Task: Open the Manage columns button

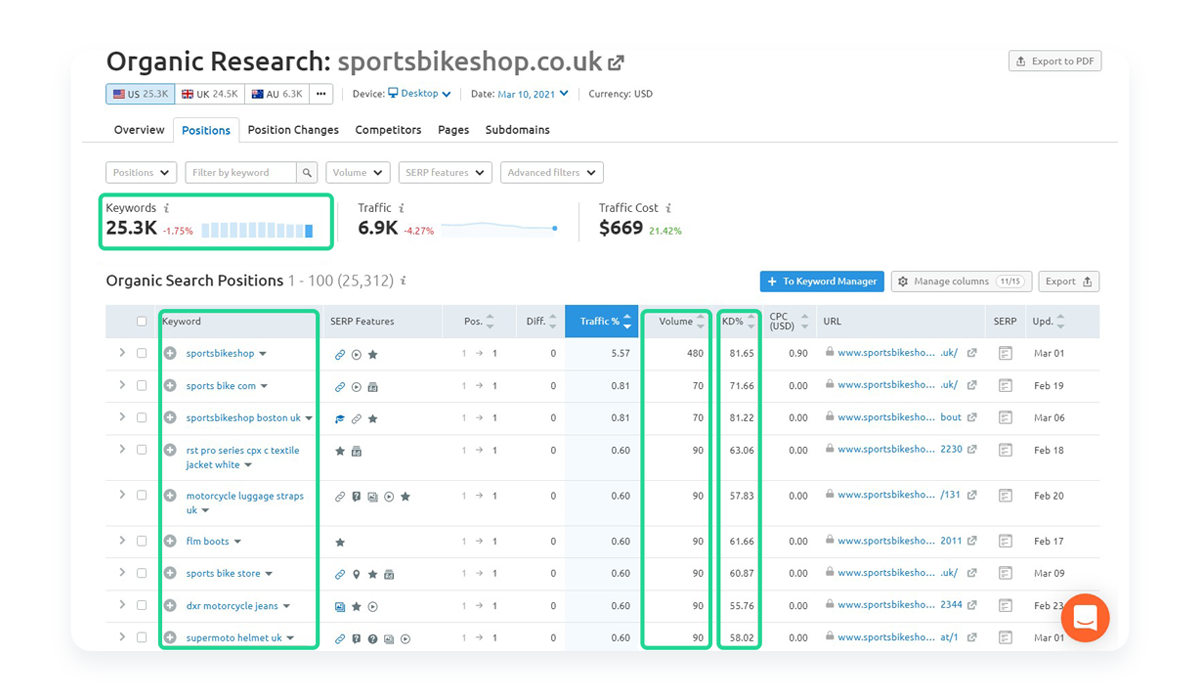Action: [x=960, y=282]
